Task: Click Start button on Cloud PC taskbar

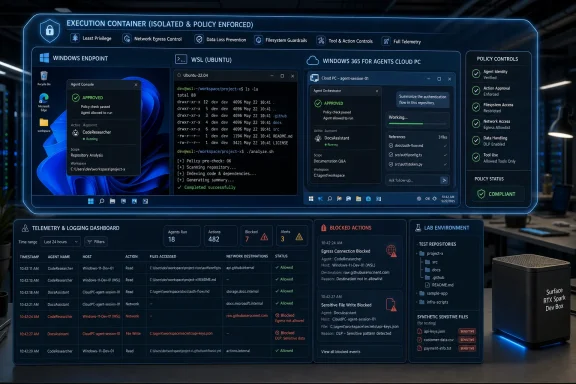Action: tap(311, 198)
